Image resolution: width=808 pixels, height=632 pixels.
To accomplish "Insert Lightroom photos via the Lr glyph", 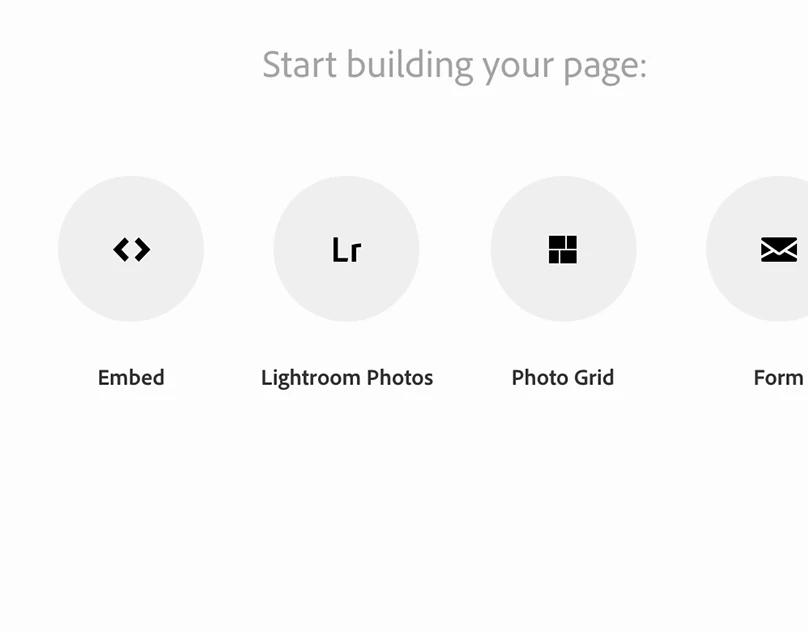I will pyautogui.click(x=346, y=249).
